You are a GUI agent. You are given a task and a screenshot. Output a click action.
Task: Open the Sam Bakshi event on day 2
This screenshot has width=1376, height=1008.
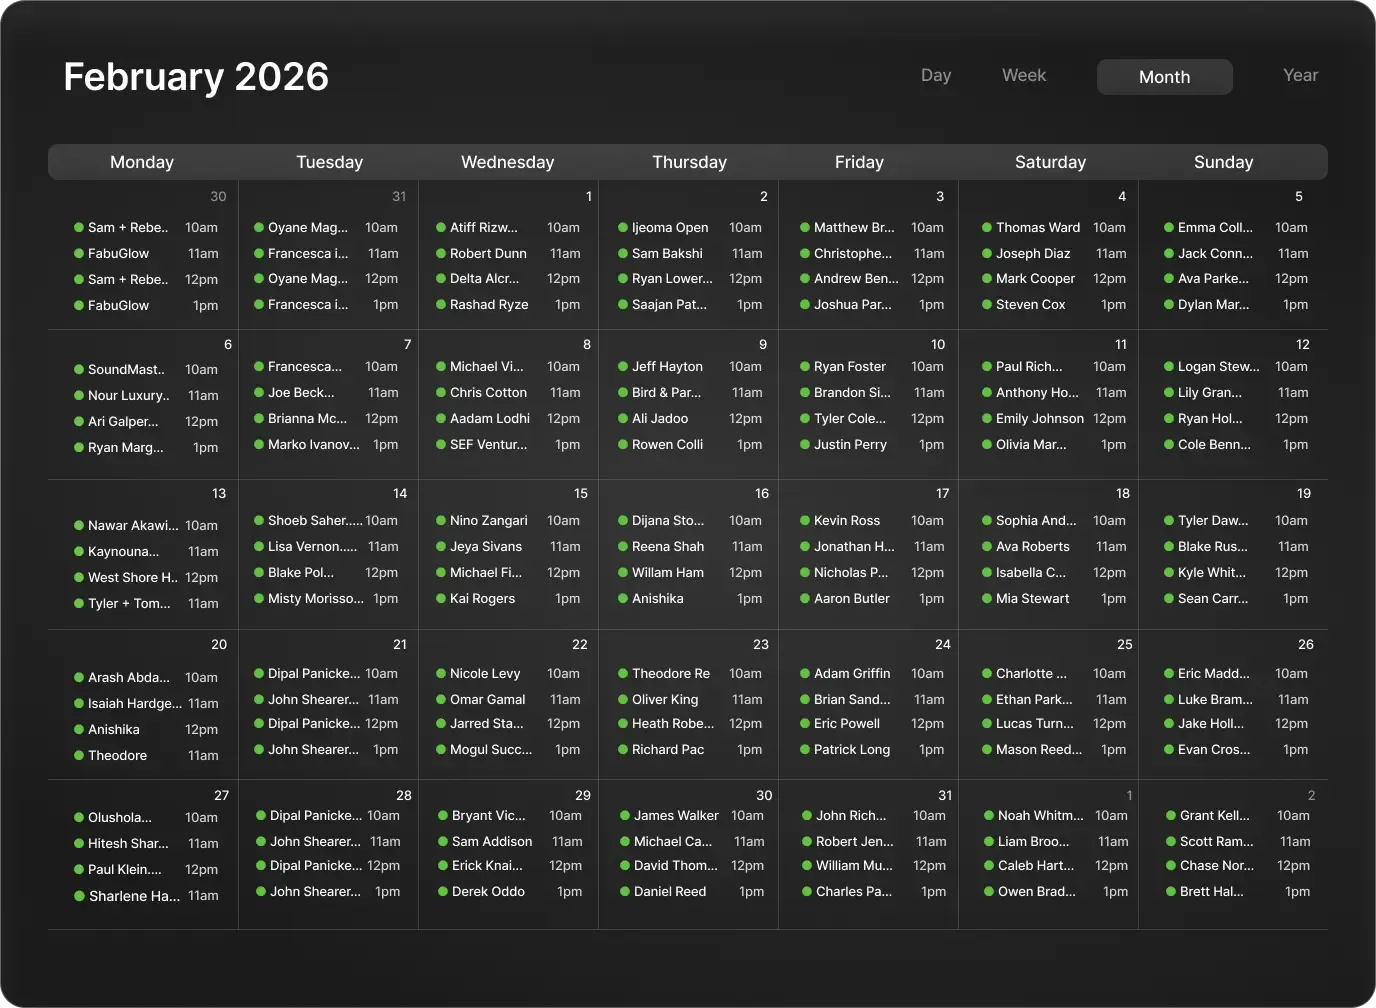(x=689, y=254)
